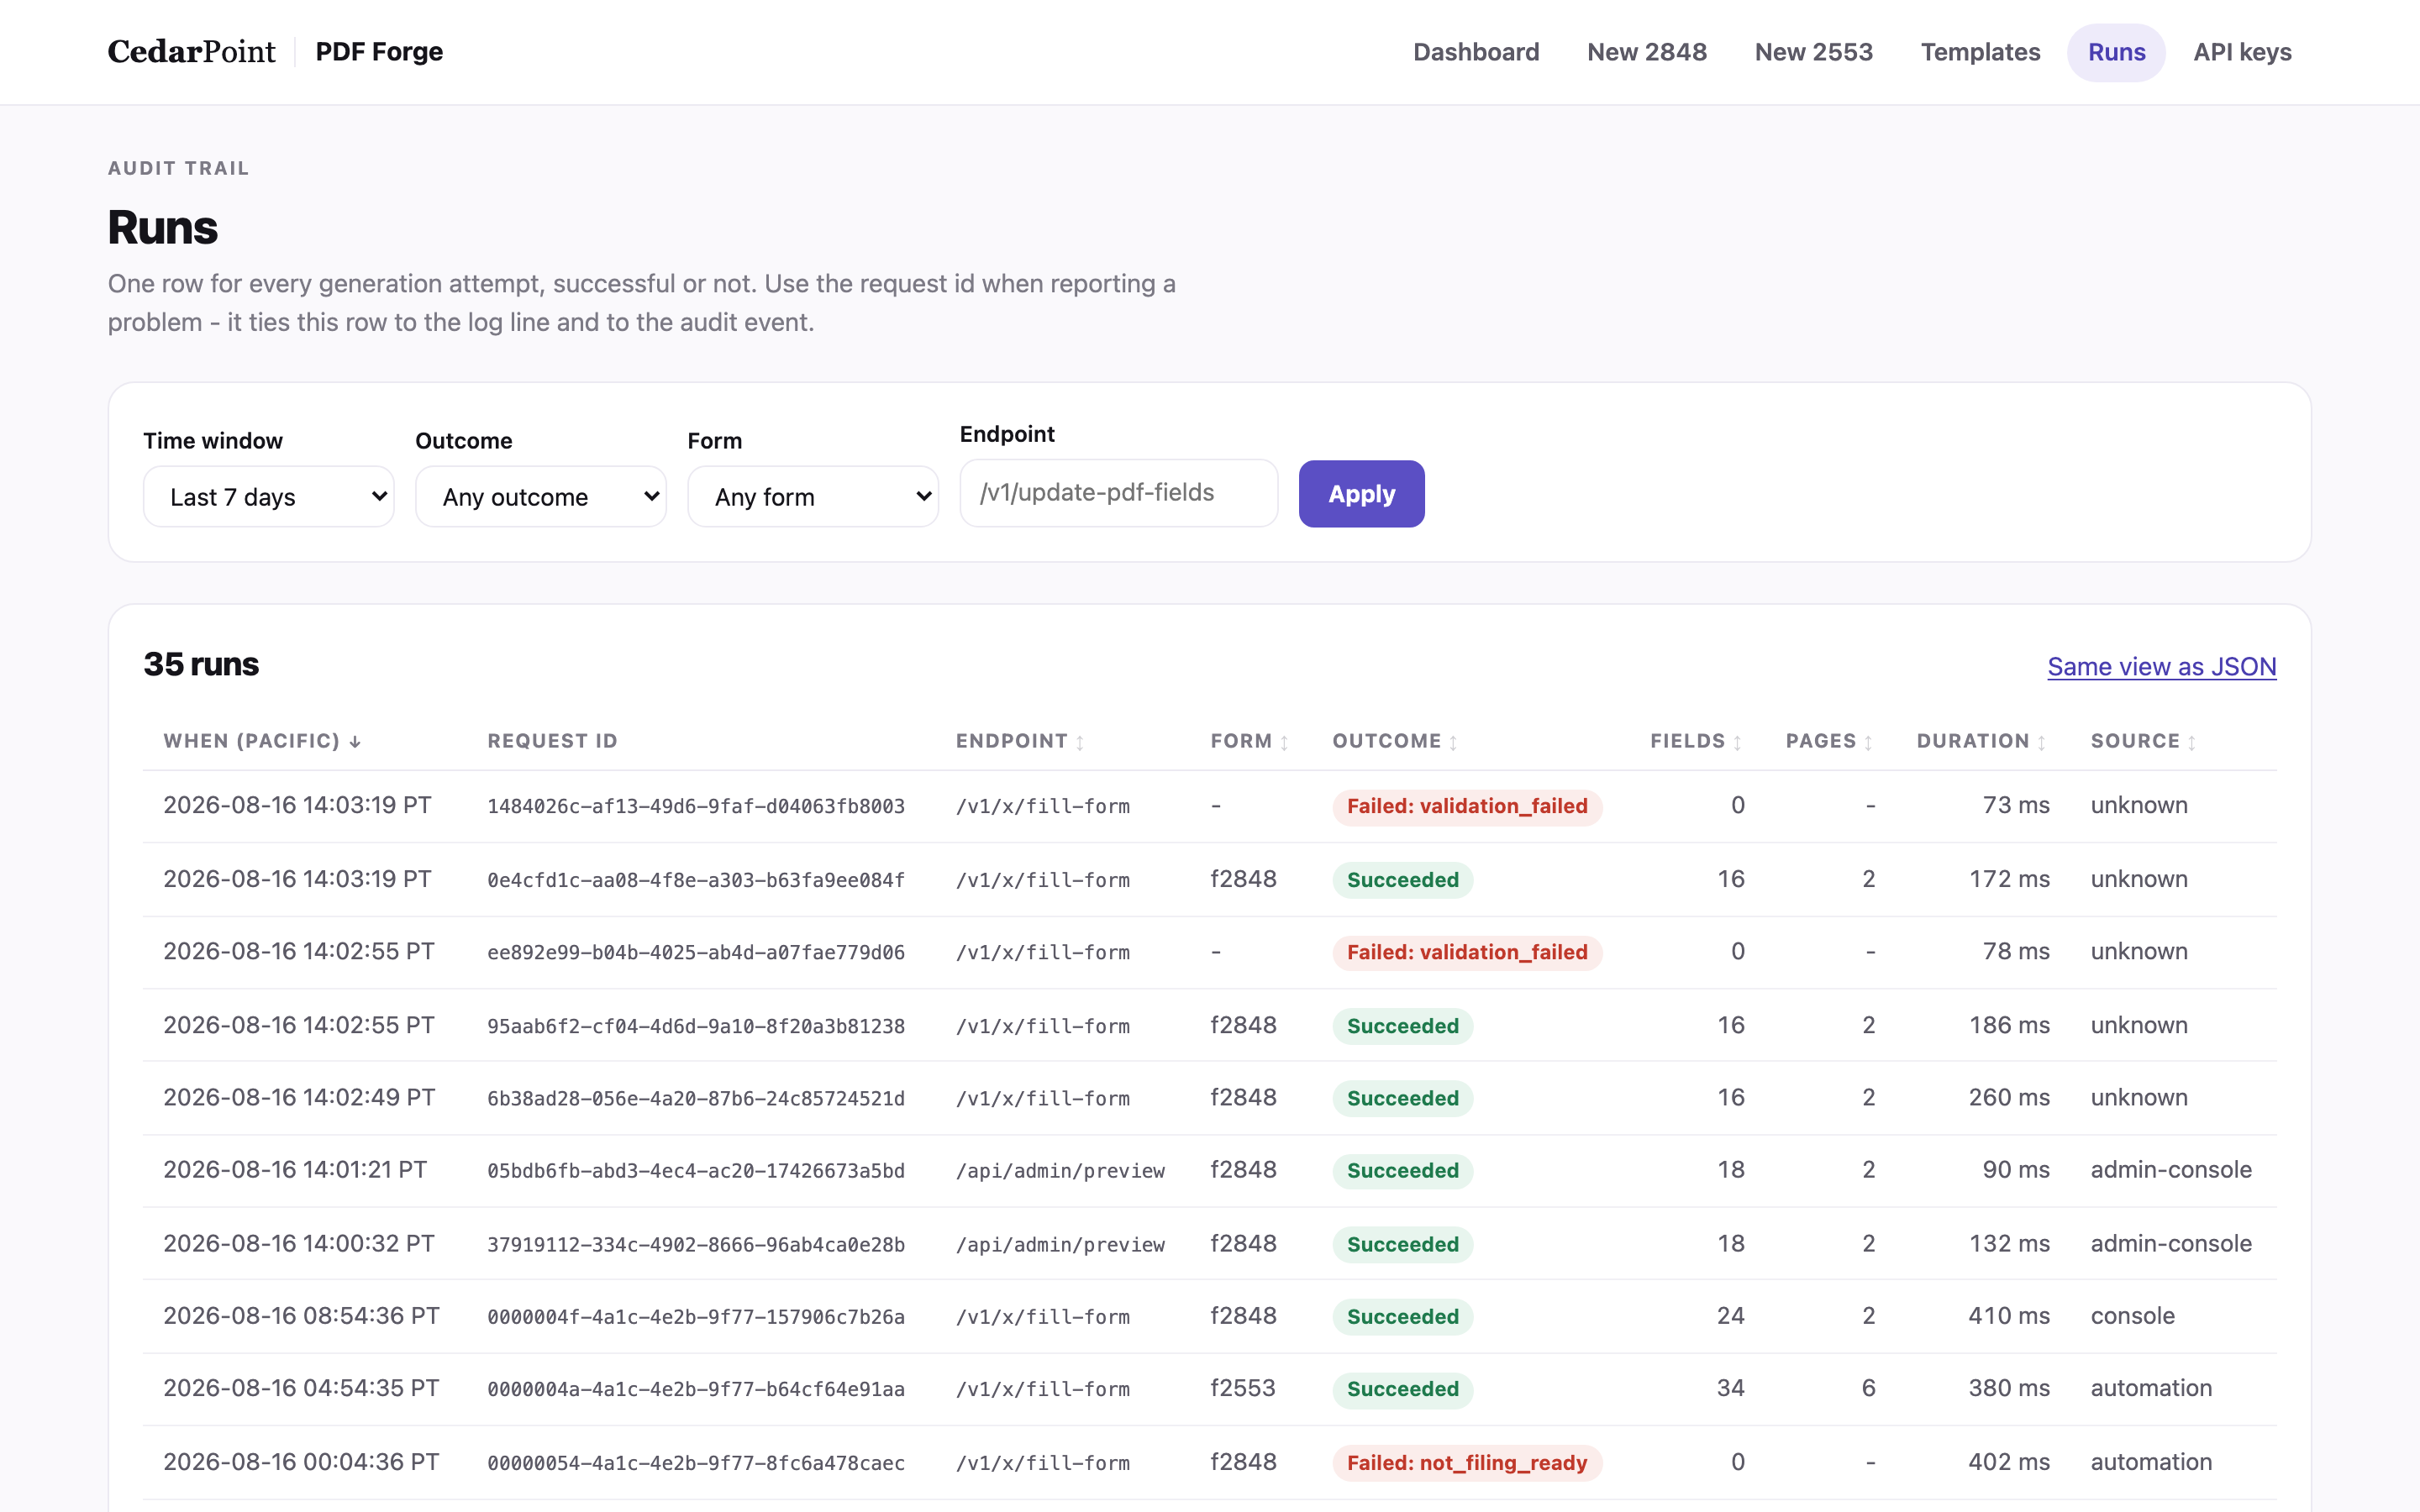2420x1512 pixels.
Task: Expand the Outcome filter dropdown
Action: [541, 496]
